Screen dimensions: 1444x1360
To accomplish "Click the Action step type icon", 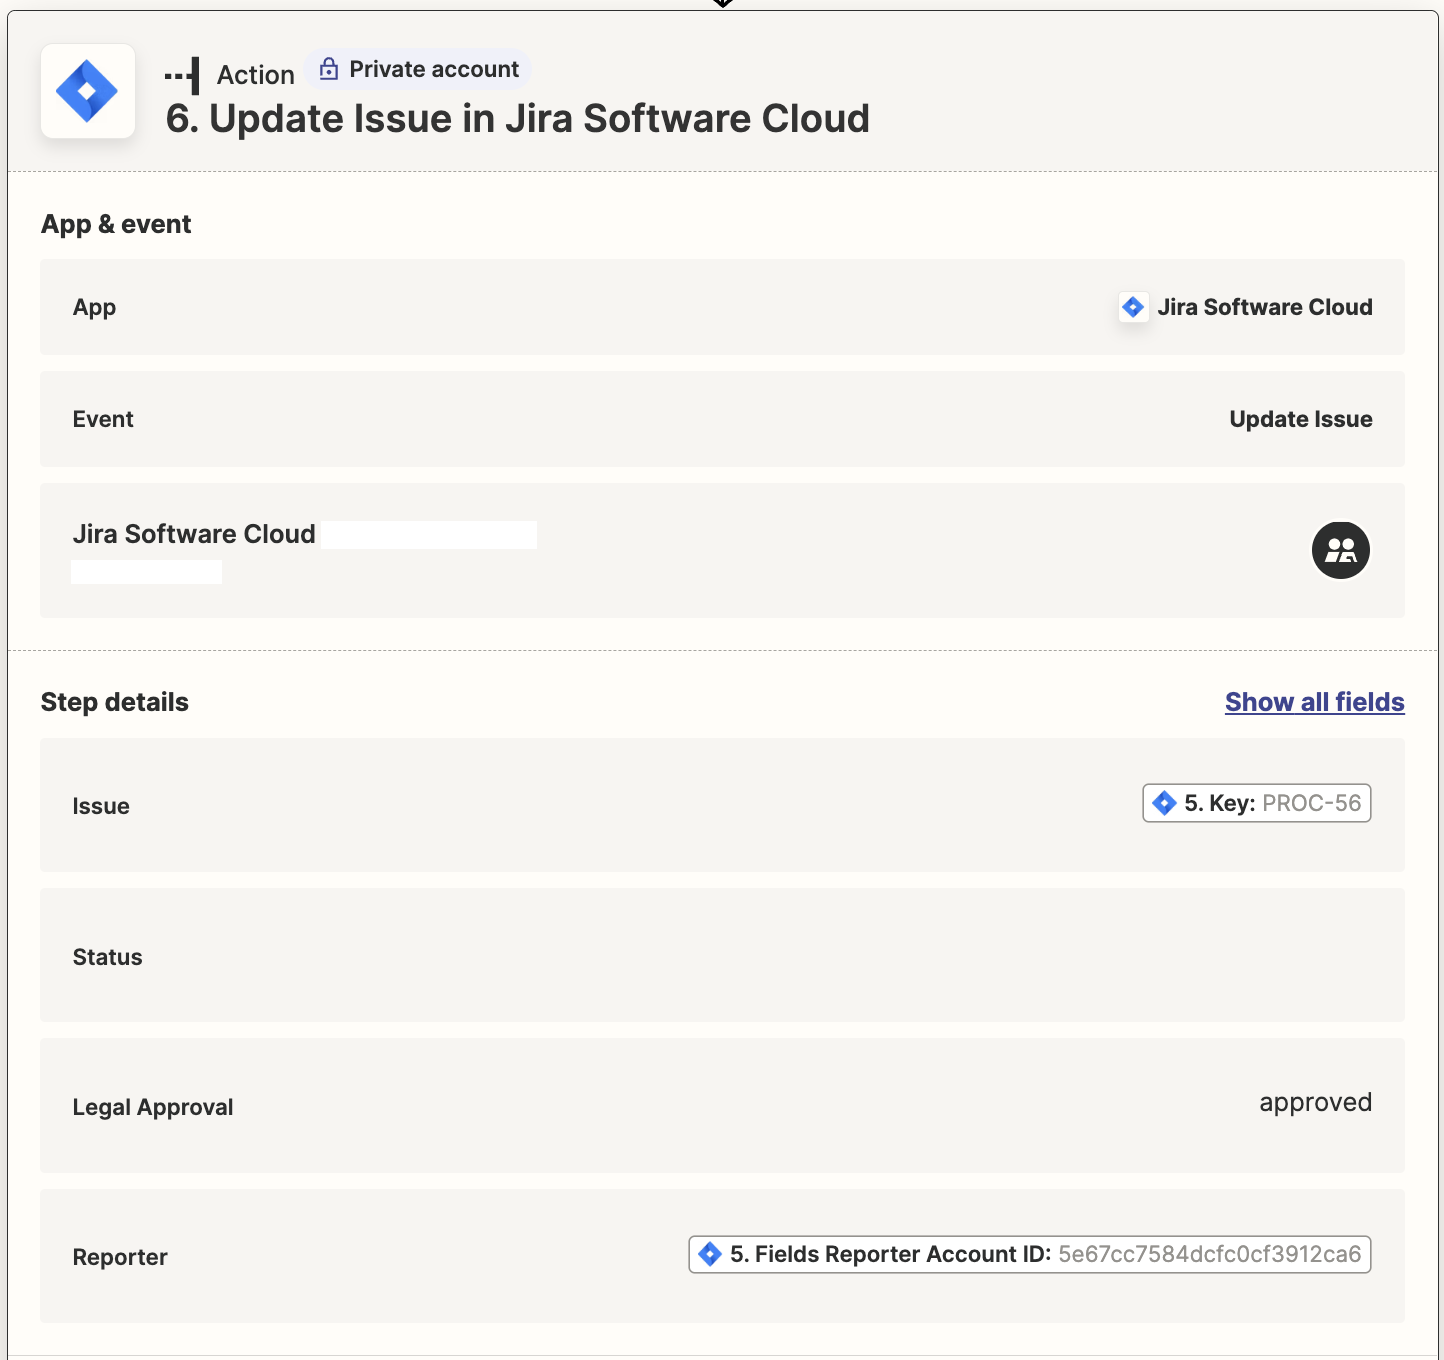I will pos(182,75).
